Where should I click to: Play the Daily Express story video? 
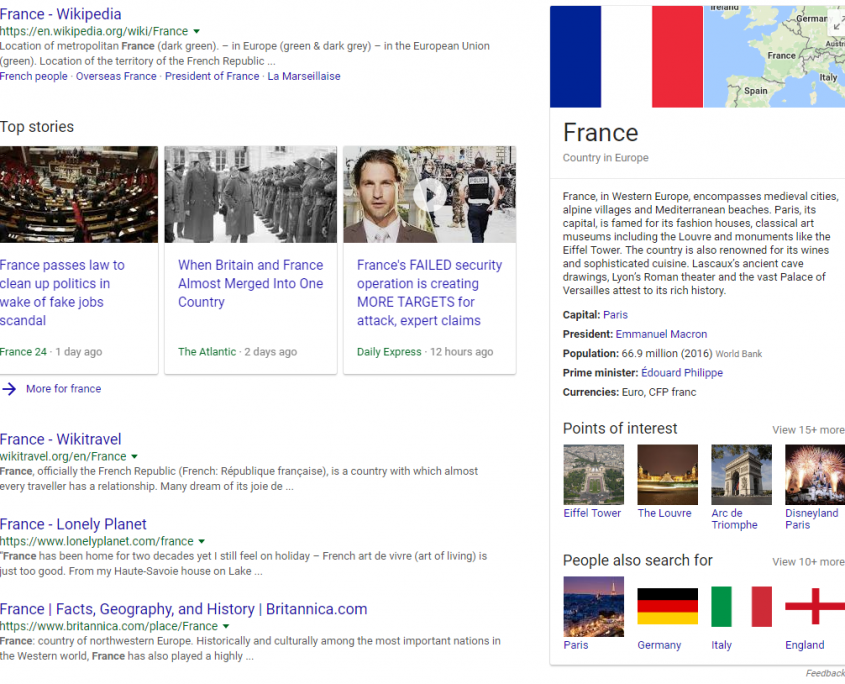pos(429,194)
